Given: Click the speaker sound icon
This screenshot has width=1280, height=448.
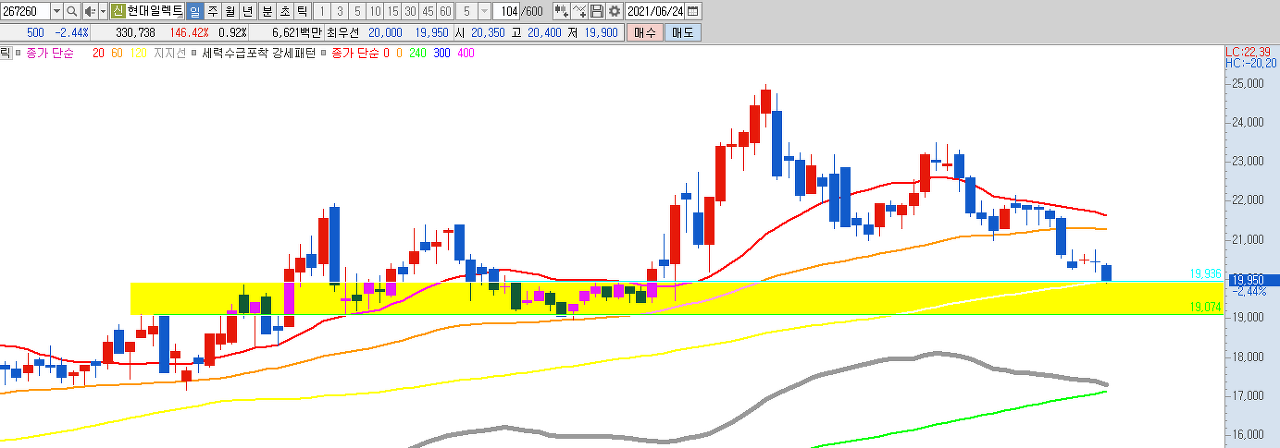Looking at the screenshot, I should [88, 11].
